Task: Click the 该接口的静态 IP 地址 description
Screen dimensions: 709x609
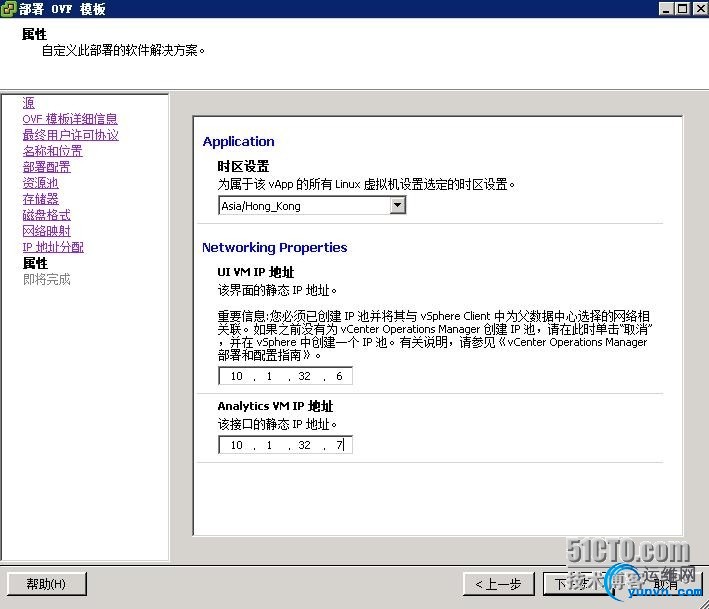Action: tap(277, 424)
